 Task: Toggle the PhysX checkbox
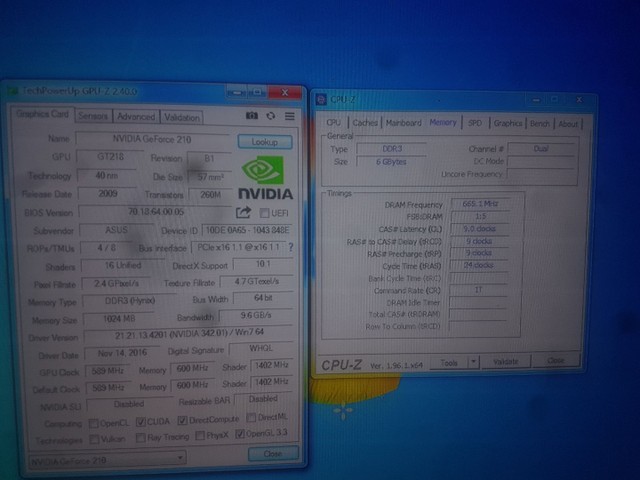[x=200, y=436]
